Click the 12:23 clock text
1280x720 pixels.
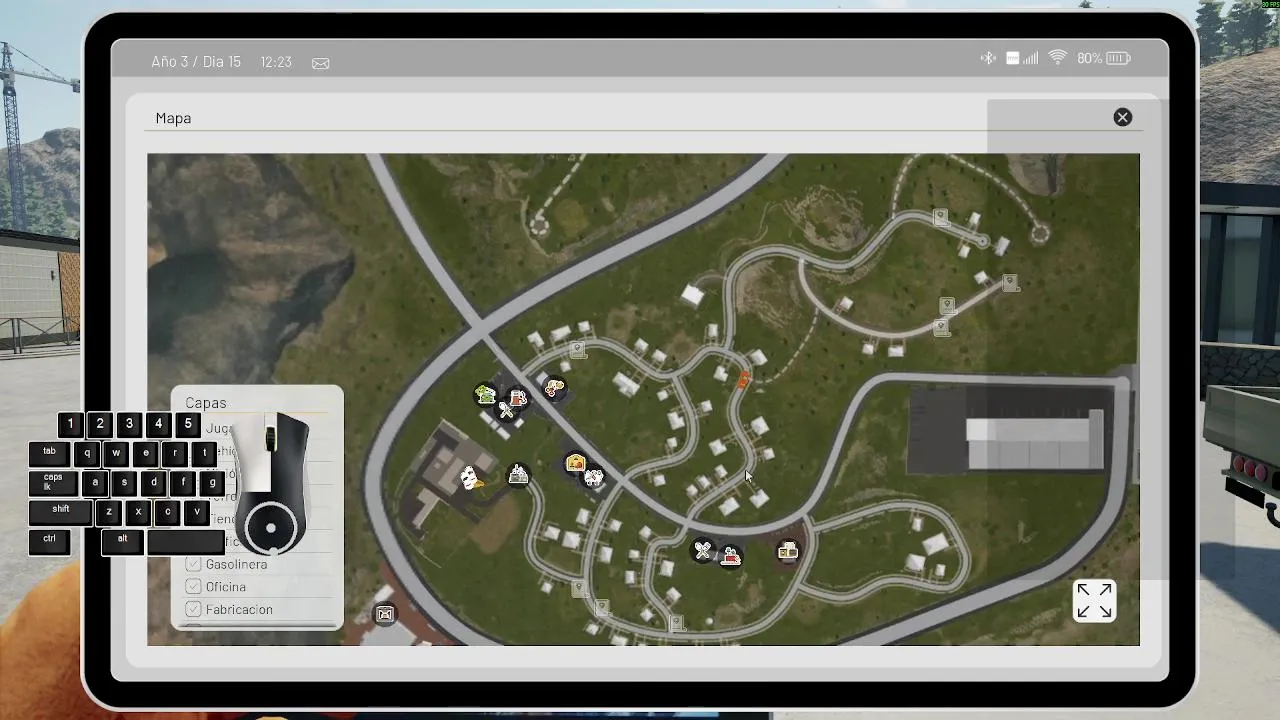pyautogui.click(x=276, y=62)
